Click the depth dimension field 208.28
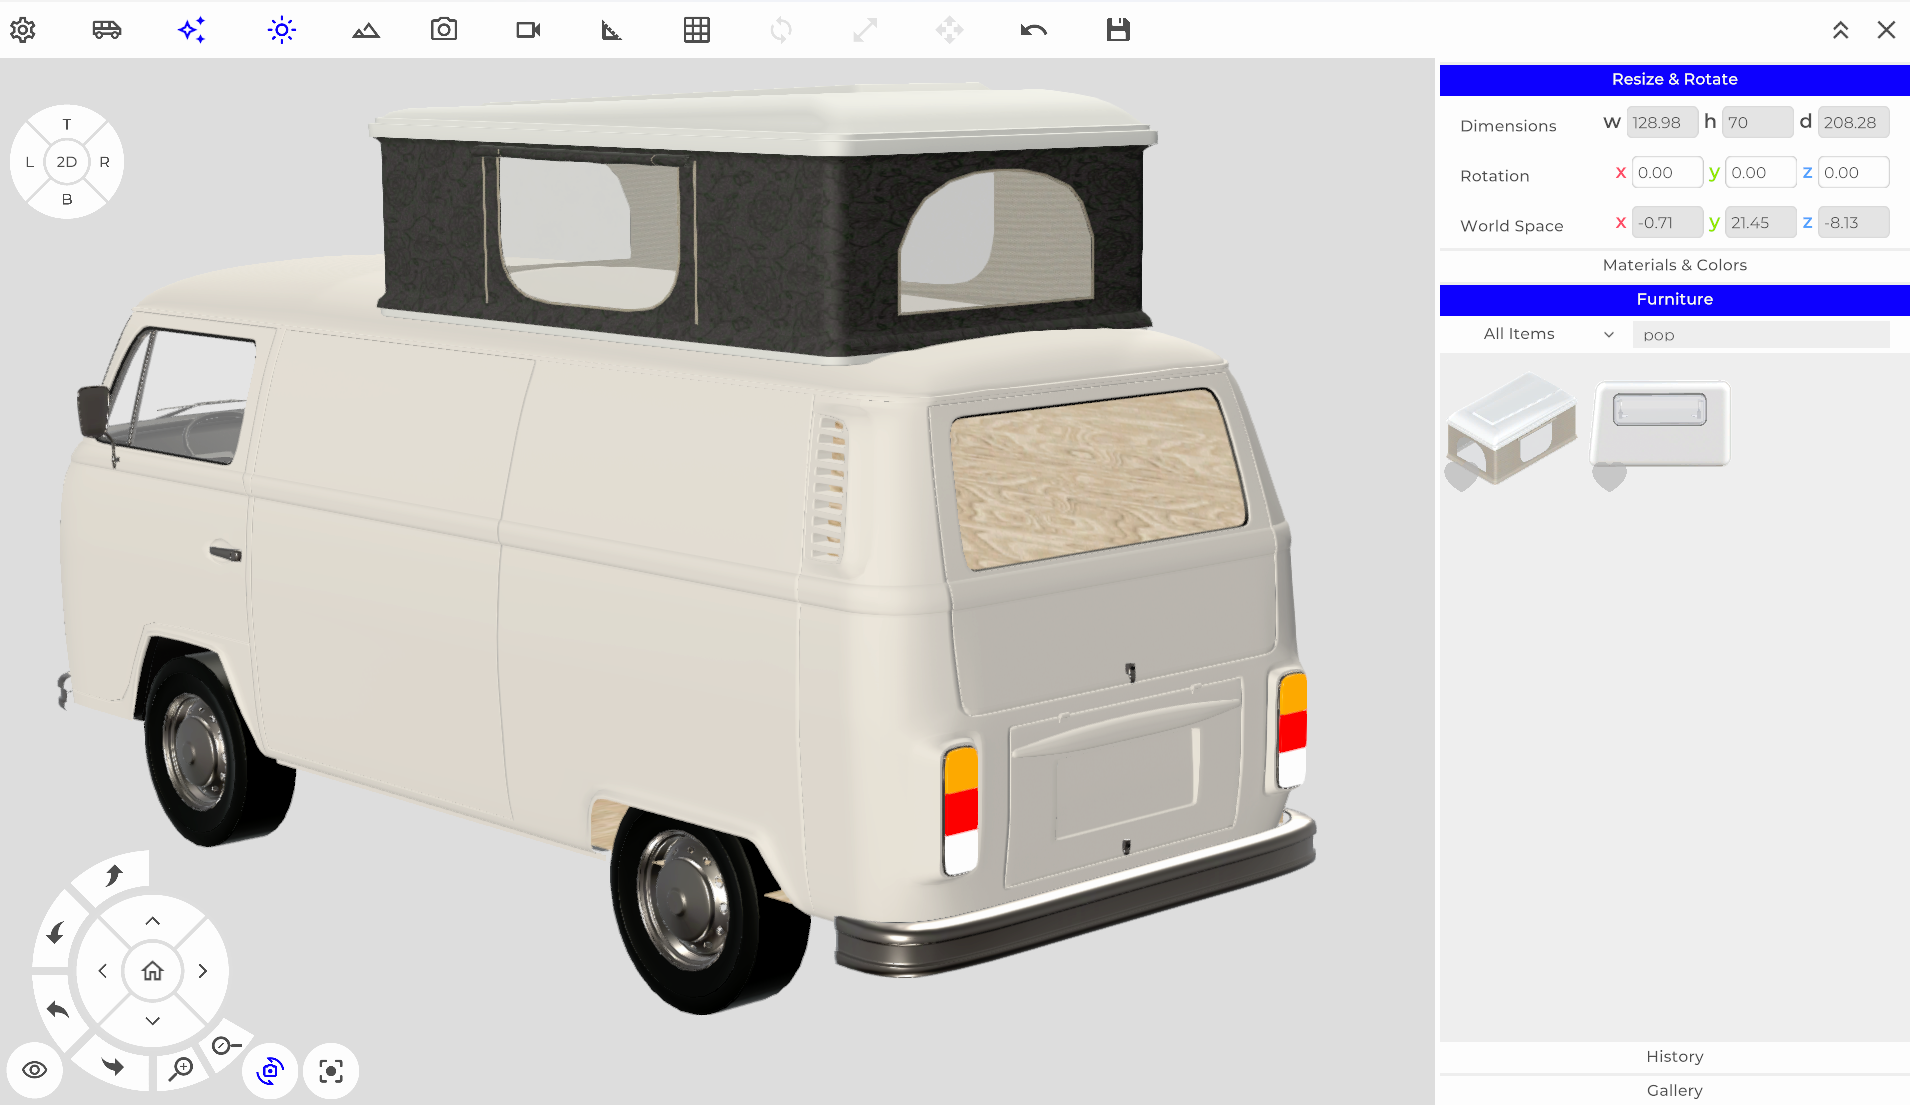1910x1105 pixels. pos(1853,123)
